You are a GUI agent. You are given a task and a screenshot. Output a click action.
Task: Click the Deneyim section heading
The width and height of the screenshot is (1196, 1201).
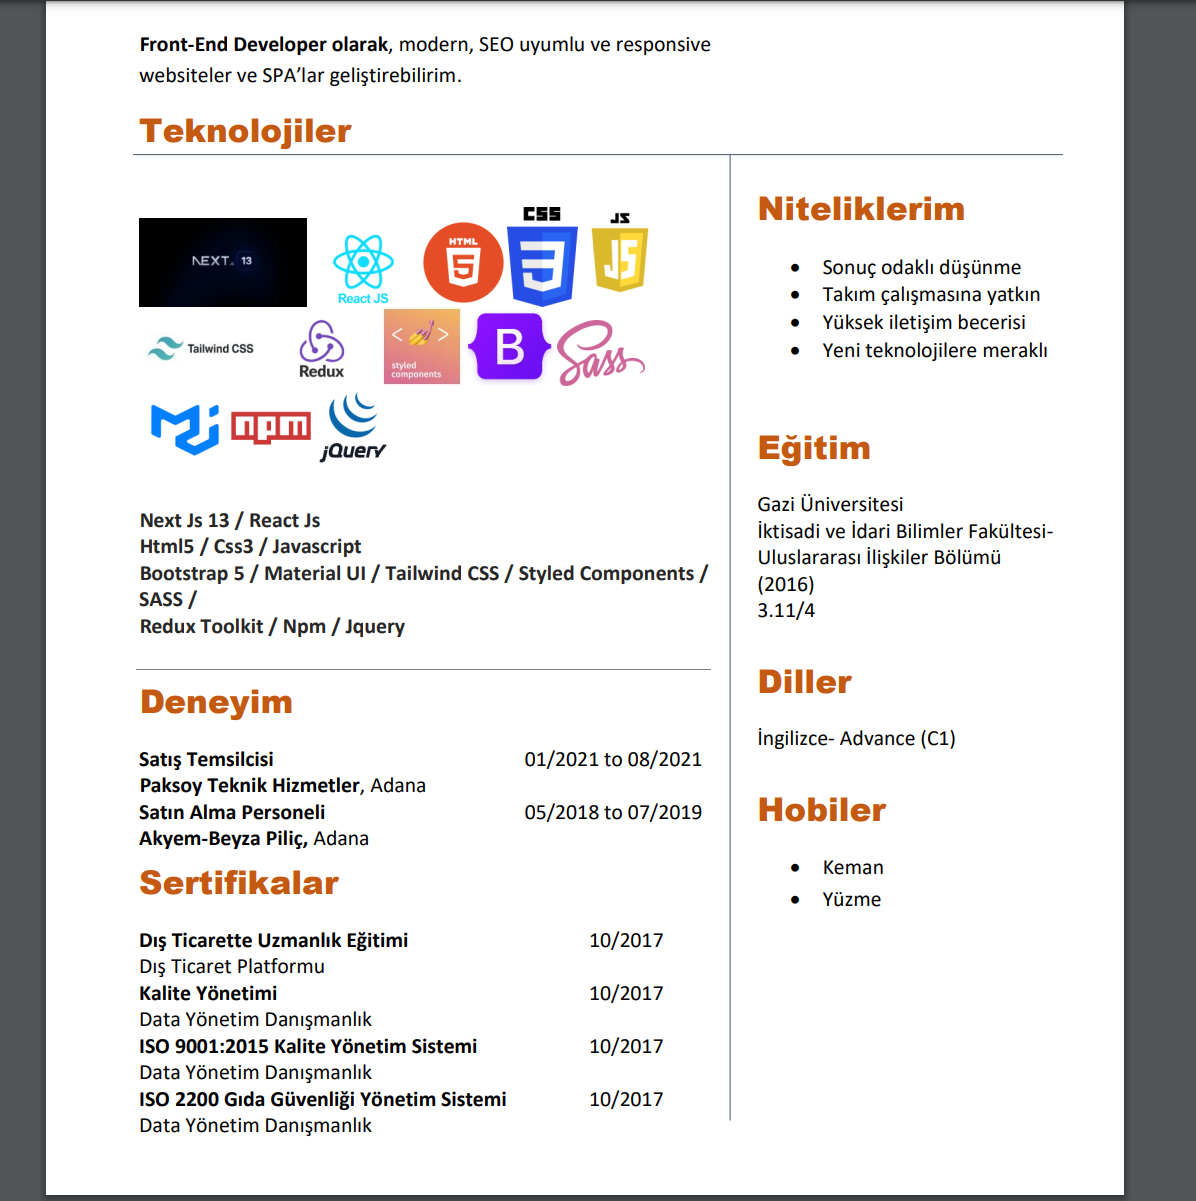(216, 702)
